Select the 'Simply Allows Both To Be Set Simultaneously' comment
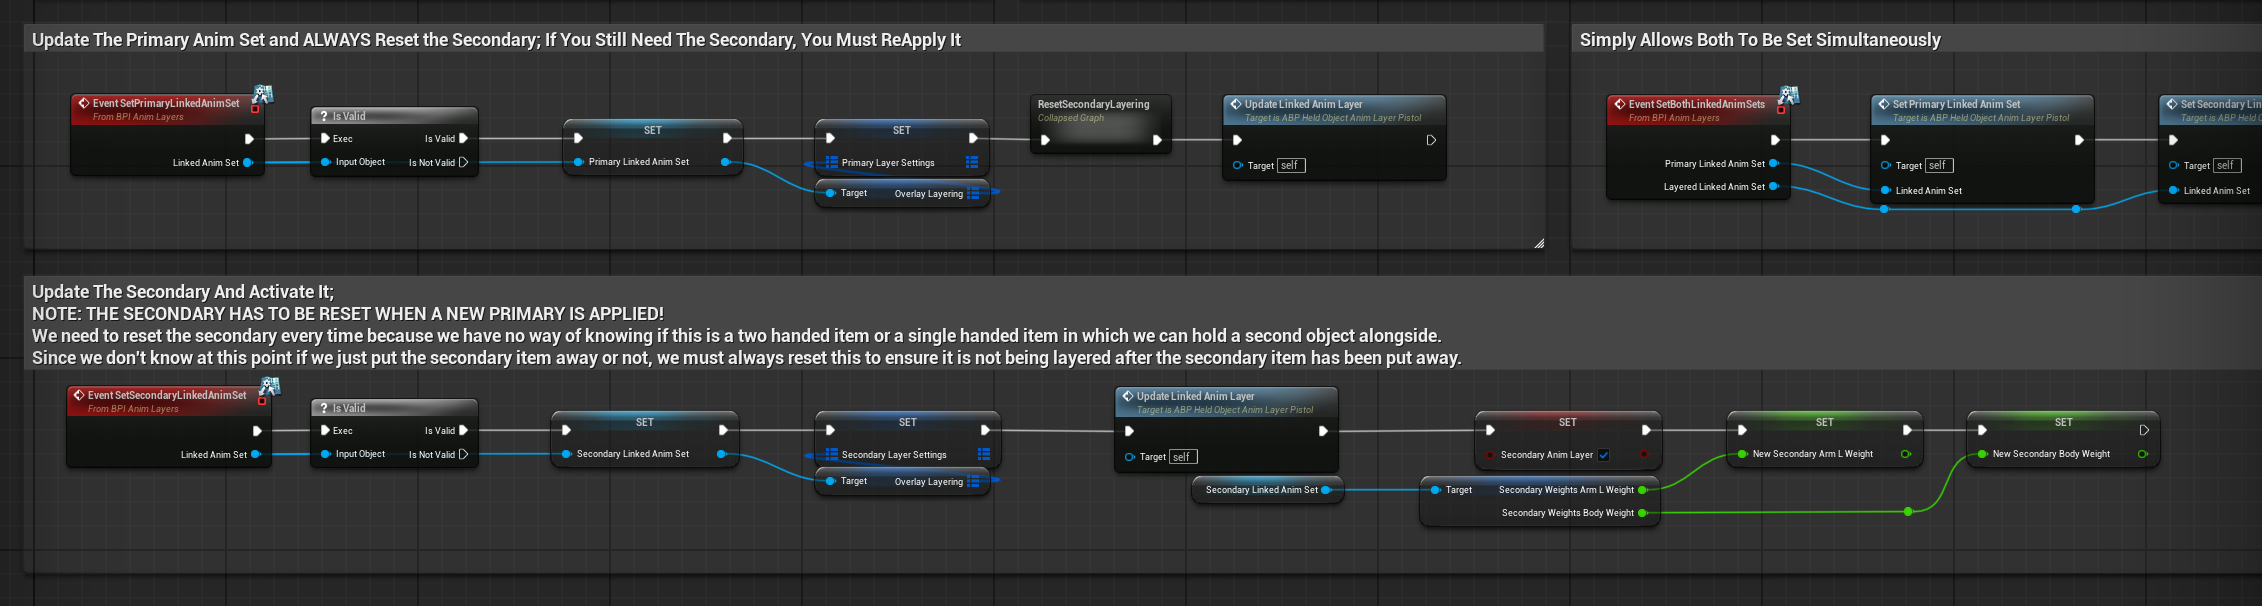Screen dimensions: 2262x606 [1760, 40]
